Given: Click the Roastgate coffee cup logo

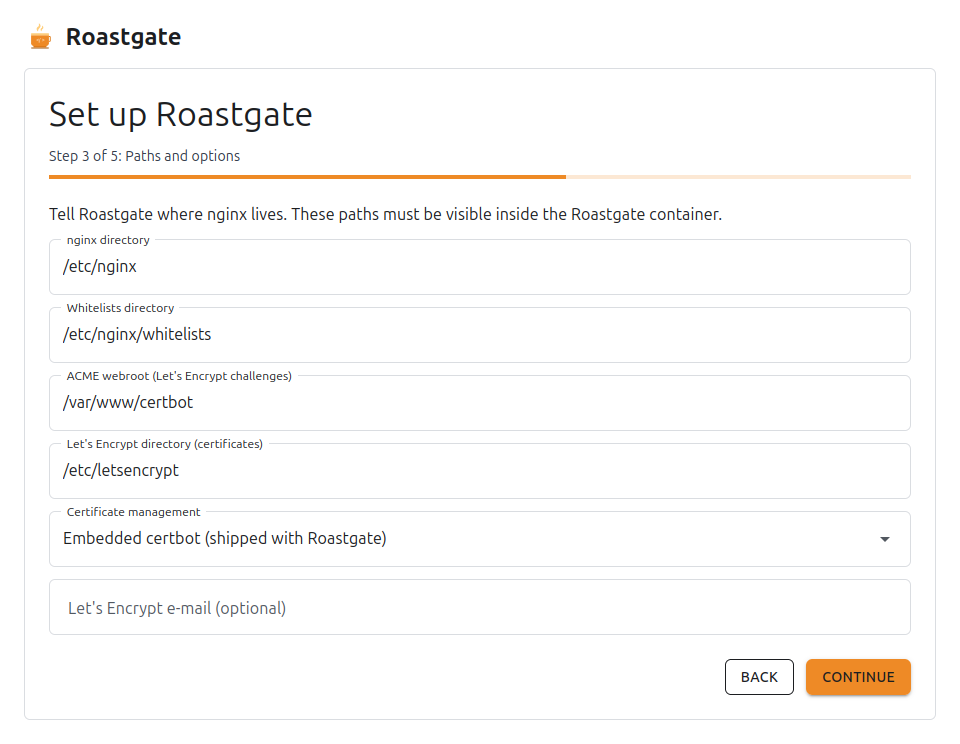Looking at the screenshot, I should (40, 37).
